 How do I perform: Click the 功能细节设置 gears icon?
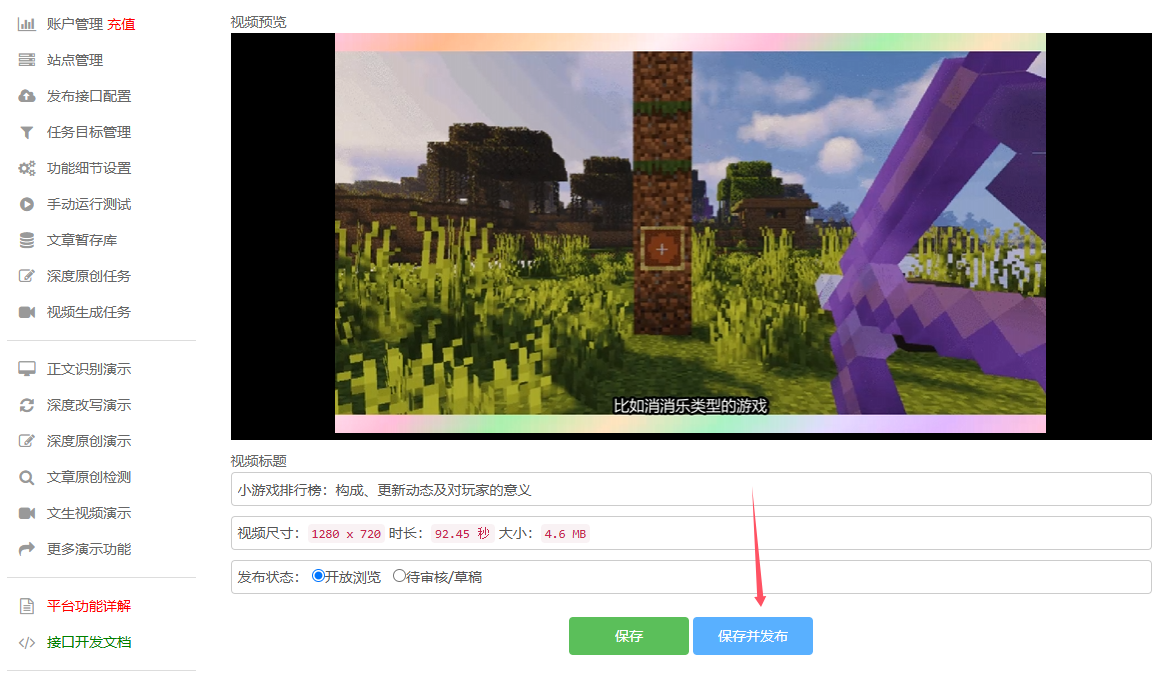tap(27, 168)
